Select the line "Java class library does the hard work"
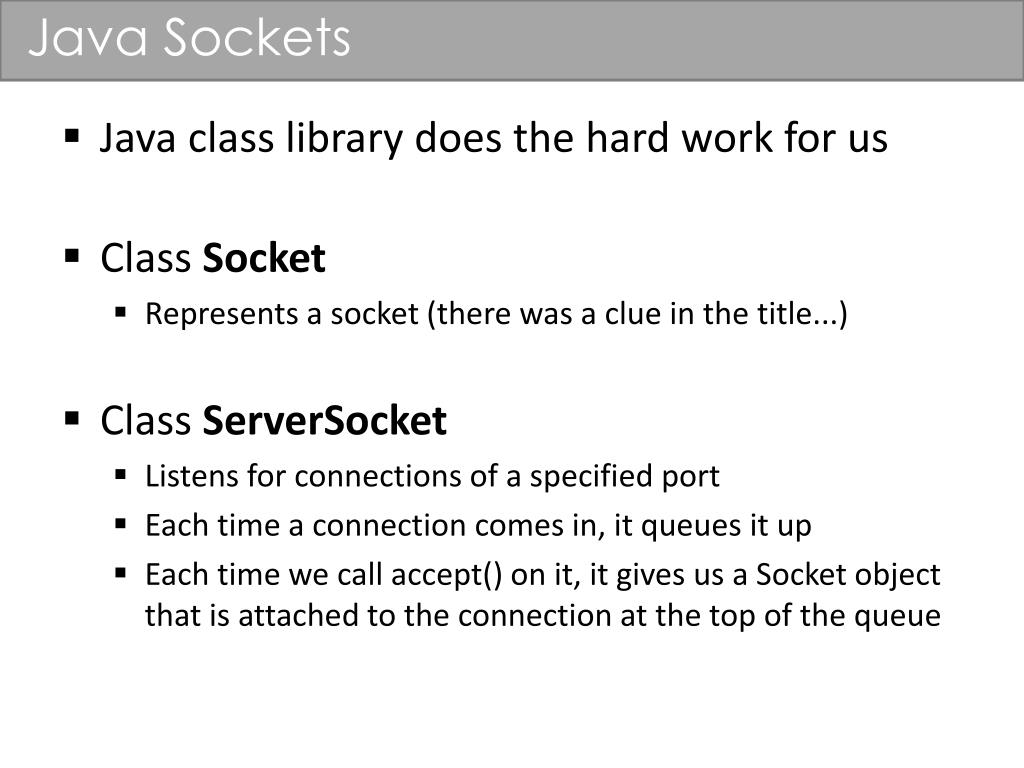The width and height of the screenshot is (1024, 768). 493,138
